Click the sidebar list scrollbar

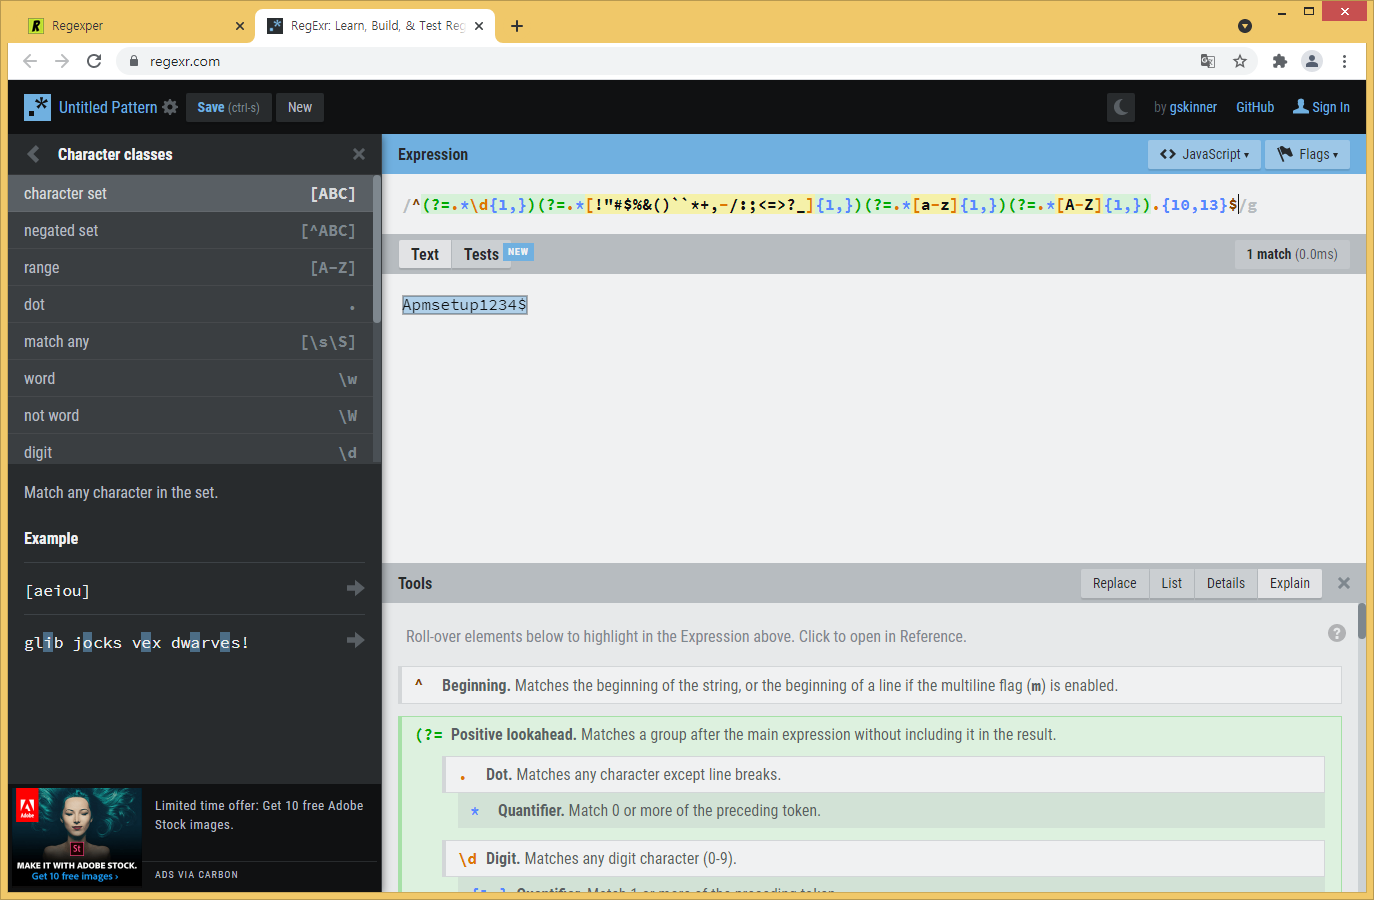click(x=377, y=250)
